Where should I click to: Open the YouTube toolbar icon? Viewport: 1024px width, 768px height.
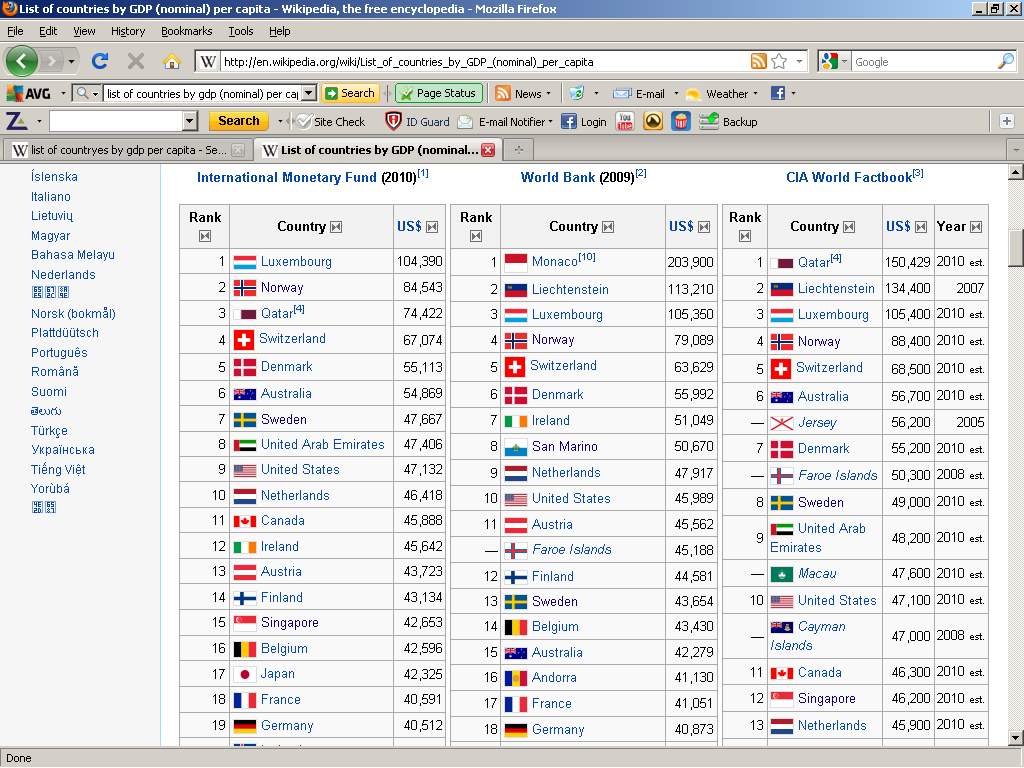pos(625,121)
